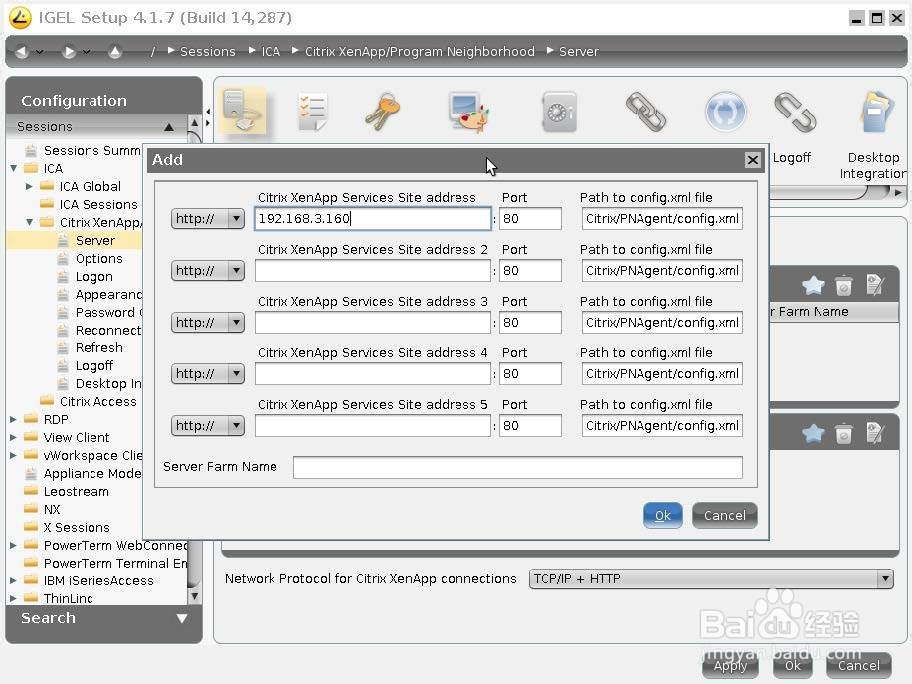Click the Site address 2 input field
Viewport: 912px width, 684px height.
[373, 270]
